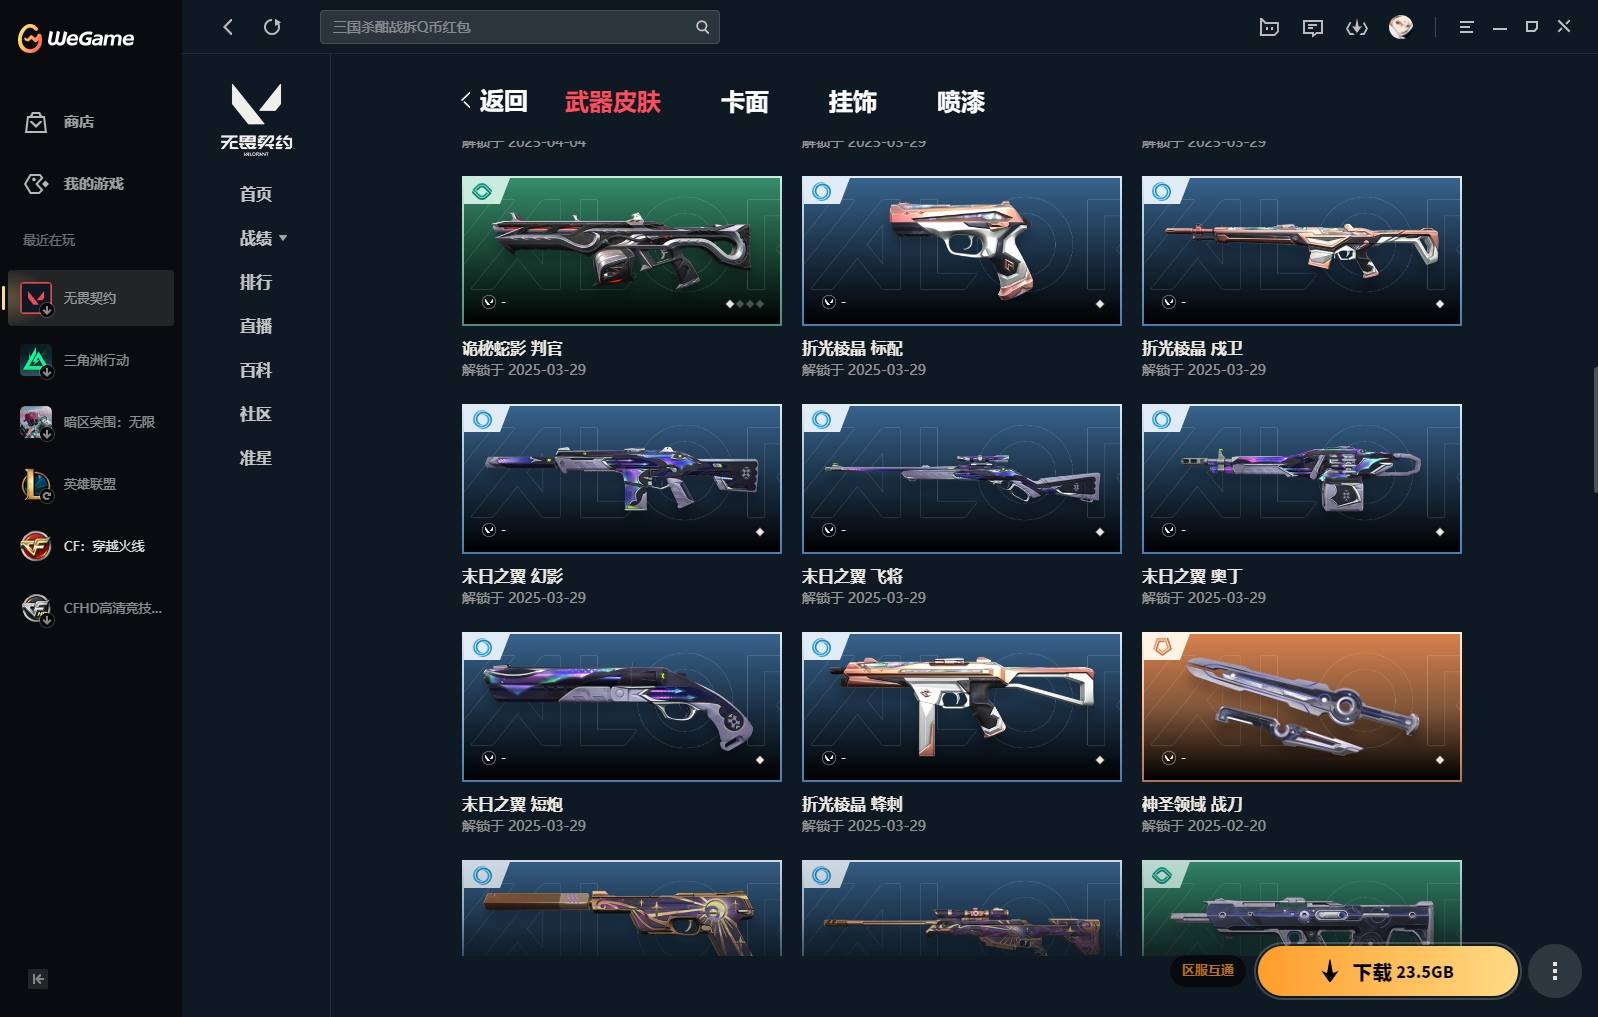Switch to the 喷漆 tab
This screenshot has width=1598, height=1017.
coord(961,102)
